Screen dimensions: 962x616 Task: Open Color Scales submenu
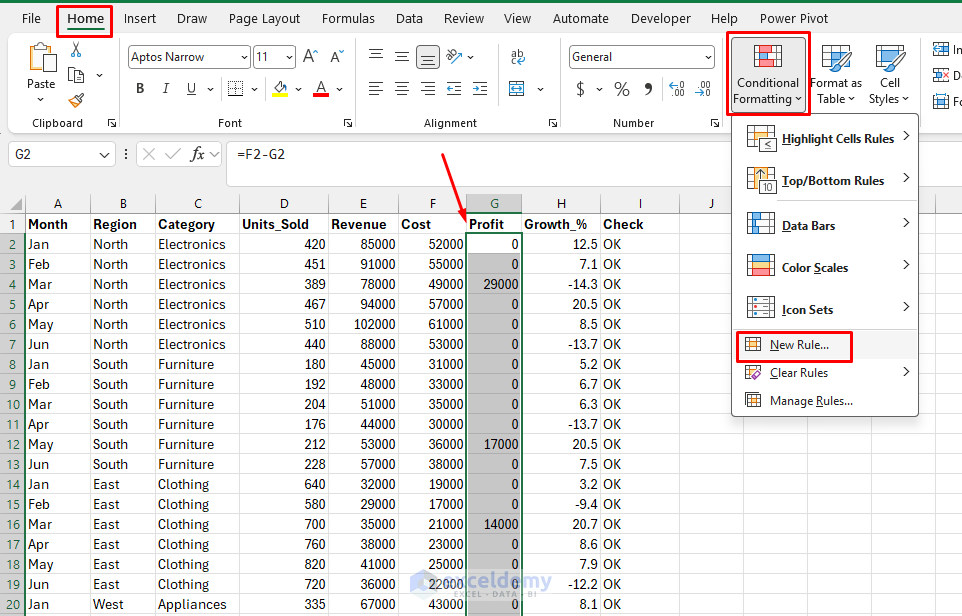click(x=826, y=267)
